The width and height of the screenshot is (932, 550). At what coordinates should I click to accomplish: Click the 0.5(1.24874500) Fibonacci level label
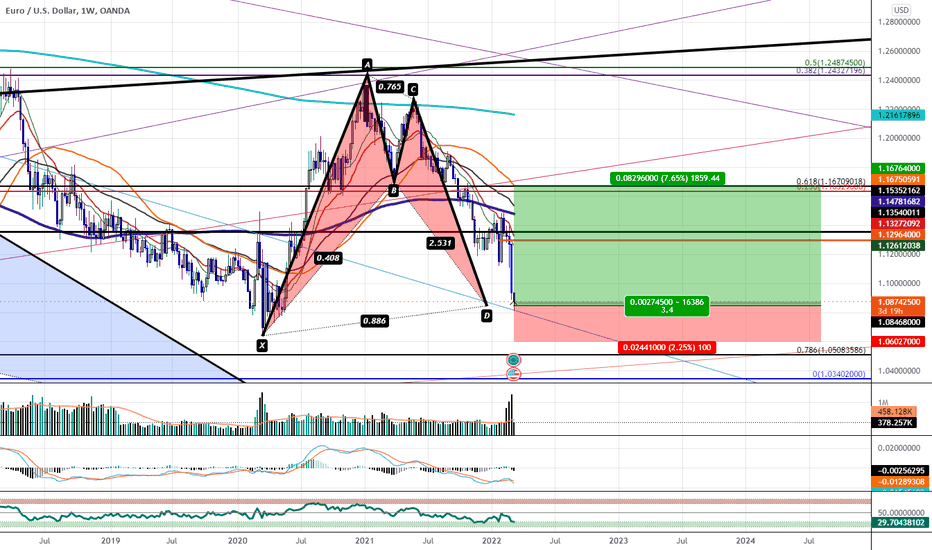coord(835,63)
